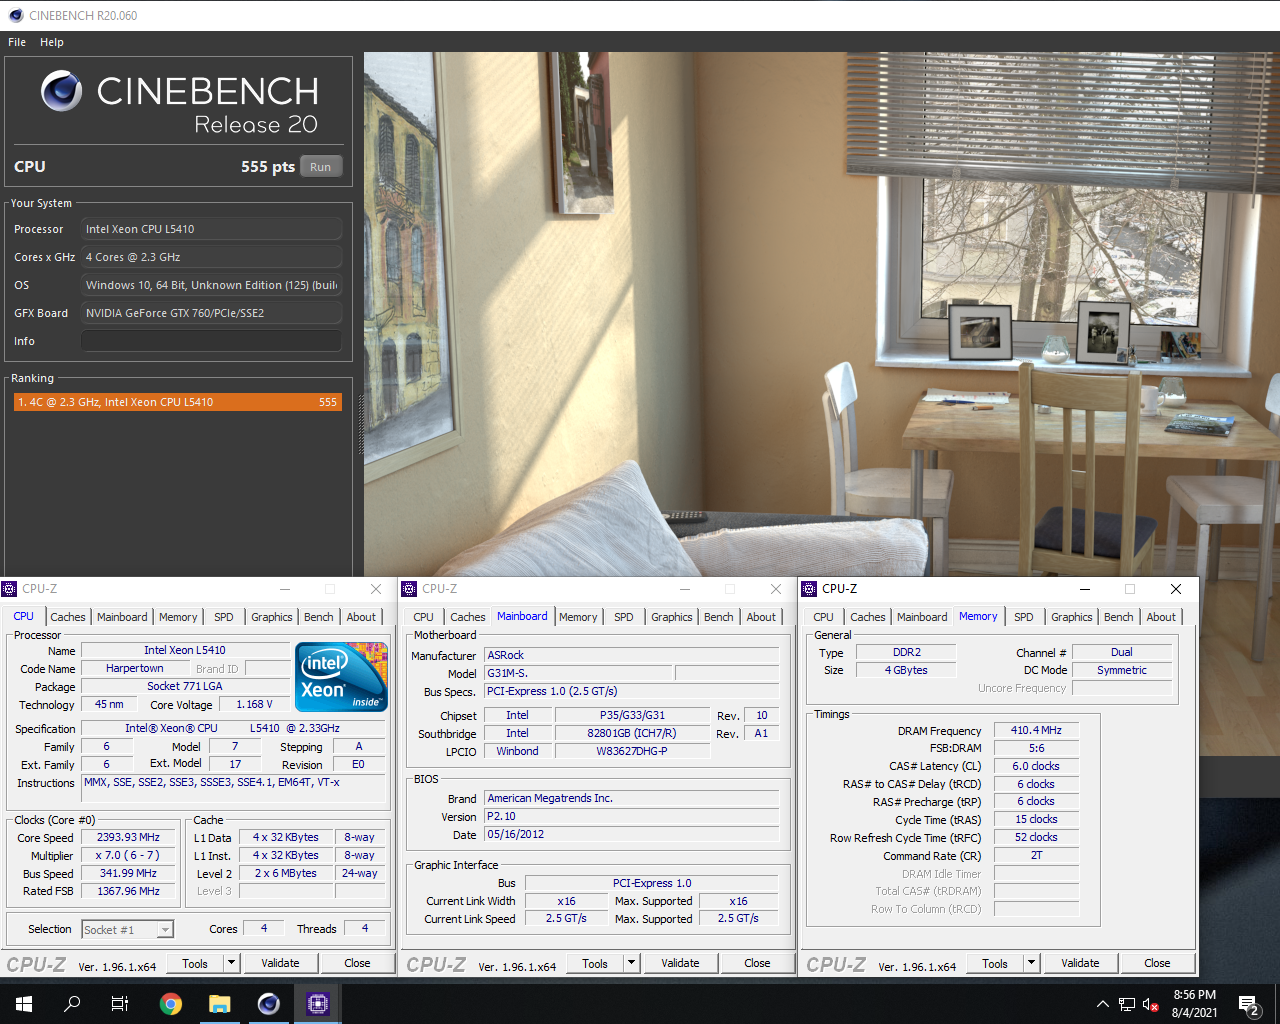Click the DRAM Frequency value 410.4 MHz
Viewport: 1280px width, 1024px height.
tap(1036, 731)
